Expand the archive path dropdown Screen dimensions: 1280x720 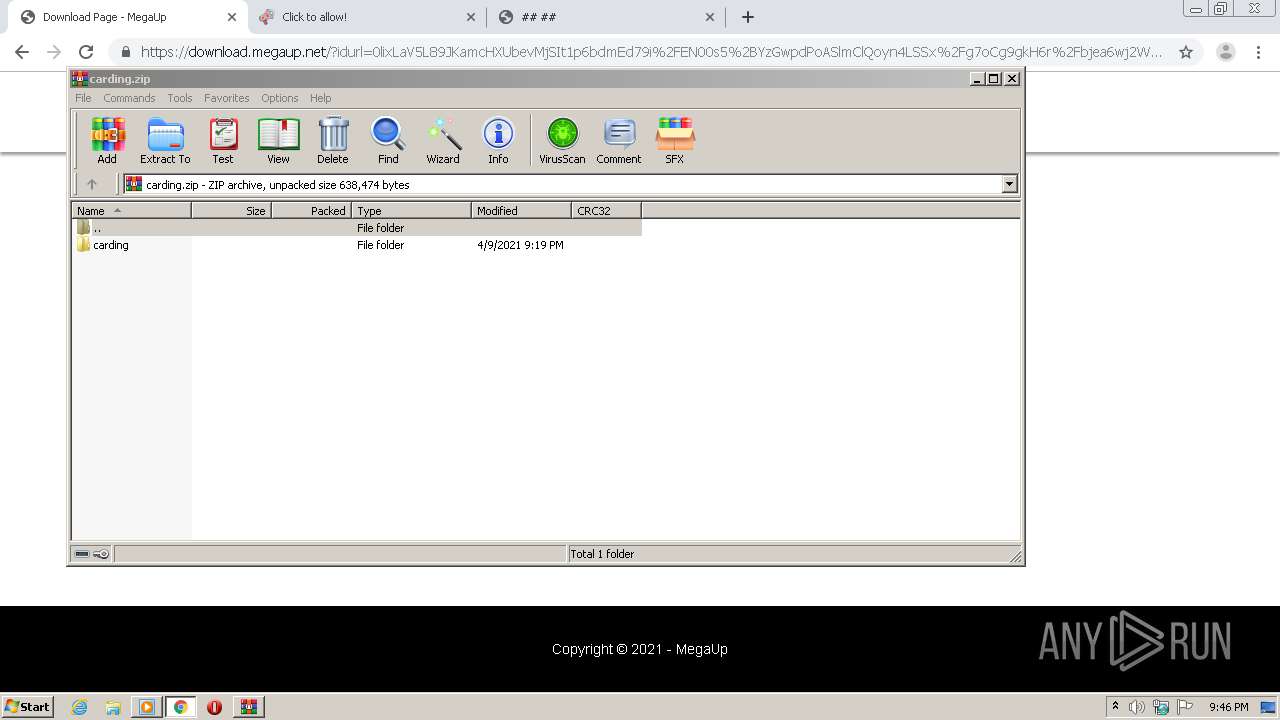click(x=1009, y=184)
